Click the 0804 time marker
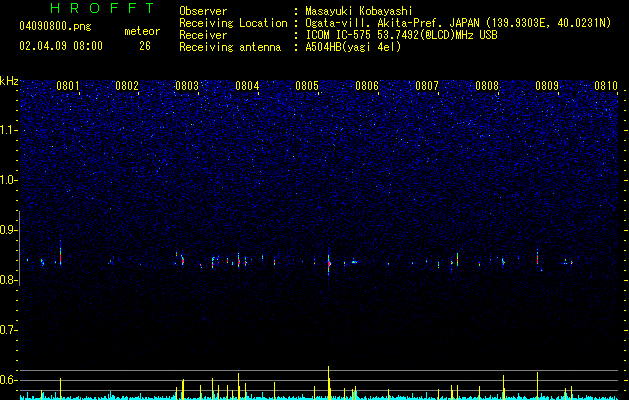 [x=247, y=86]
